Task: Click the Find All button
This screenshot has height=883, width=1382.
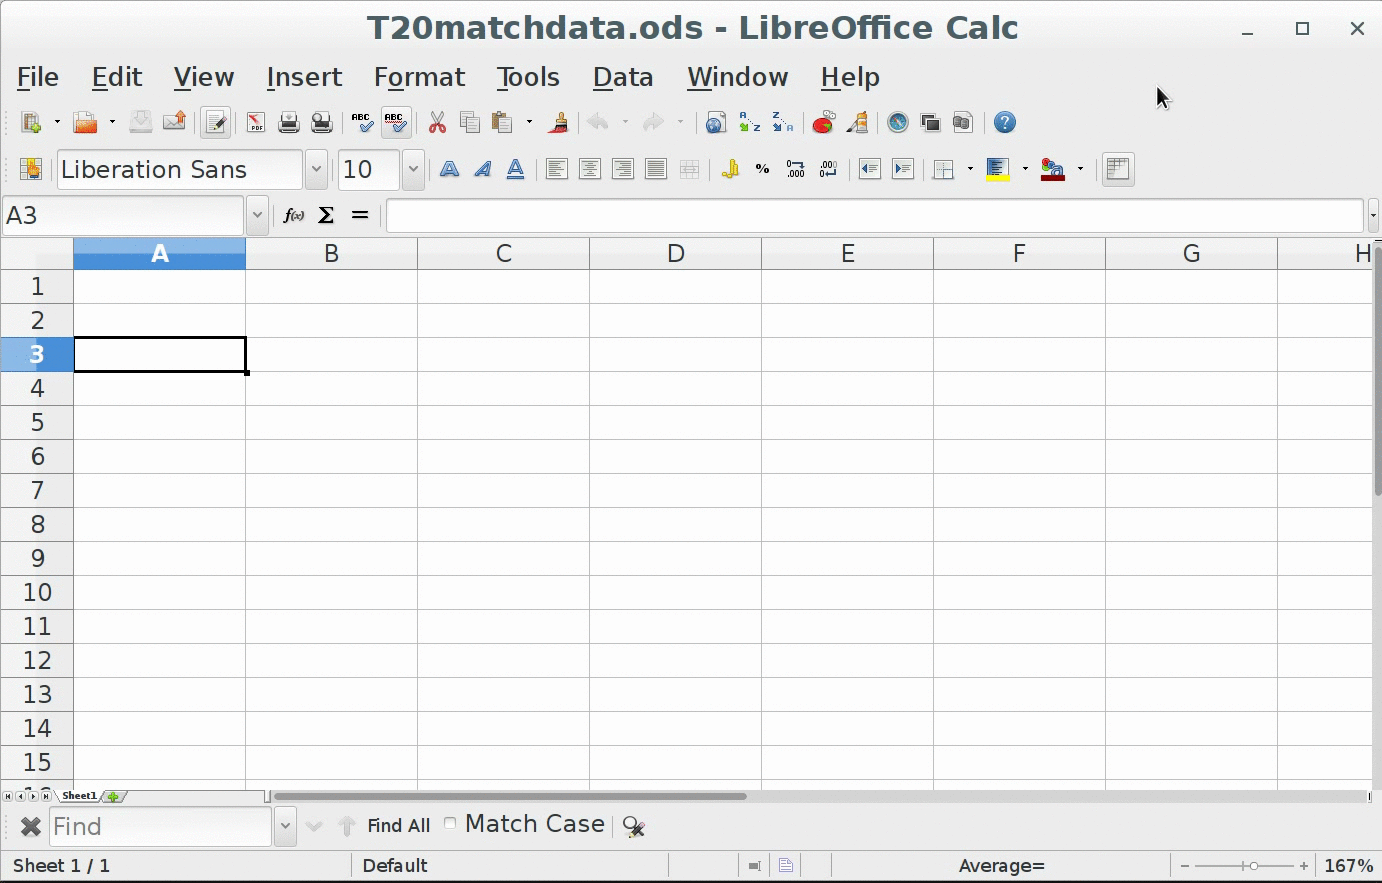Action: pos(398,826)
